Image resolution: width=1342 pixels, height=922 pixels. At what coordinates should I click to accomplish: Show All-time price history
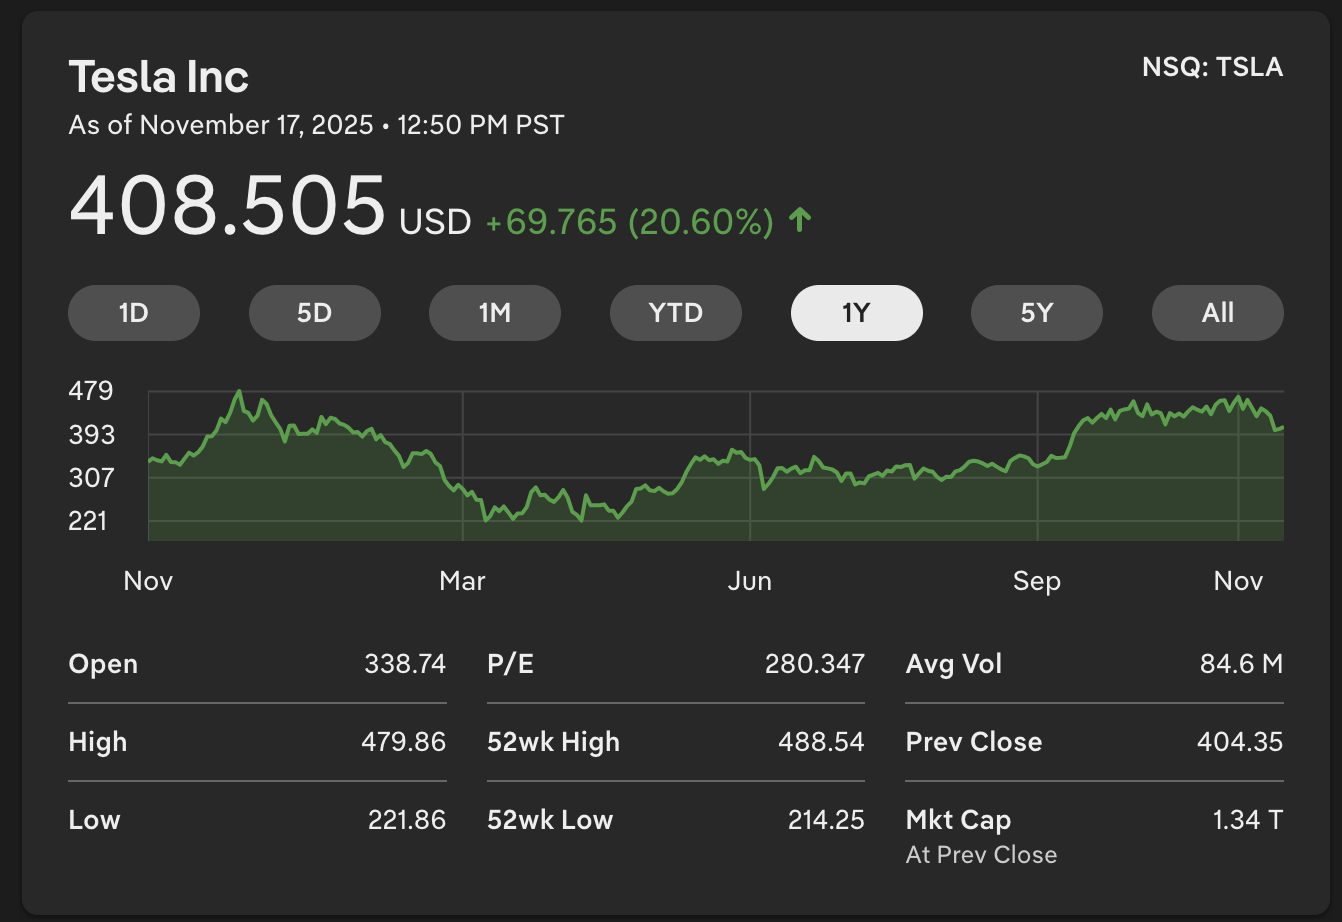[1217, 313]
